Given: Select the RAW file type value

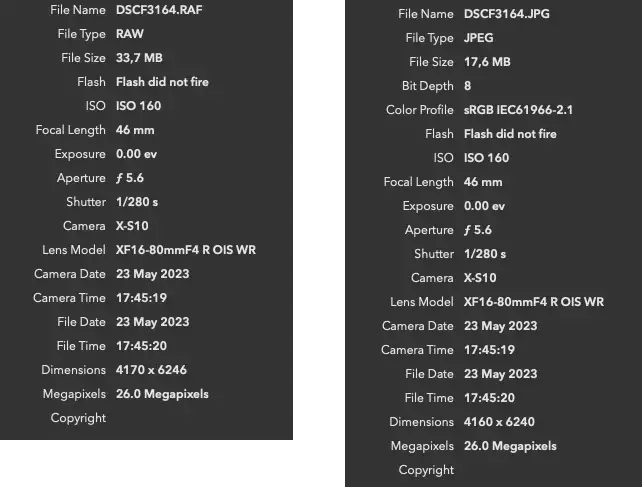Looking at the screenshot, I should [x=130, y=34].
